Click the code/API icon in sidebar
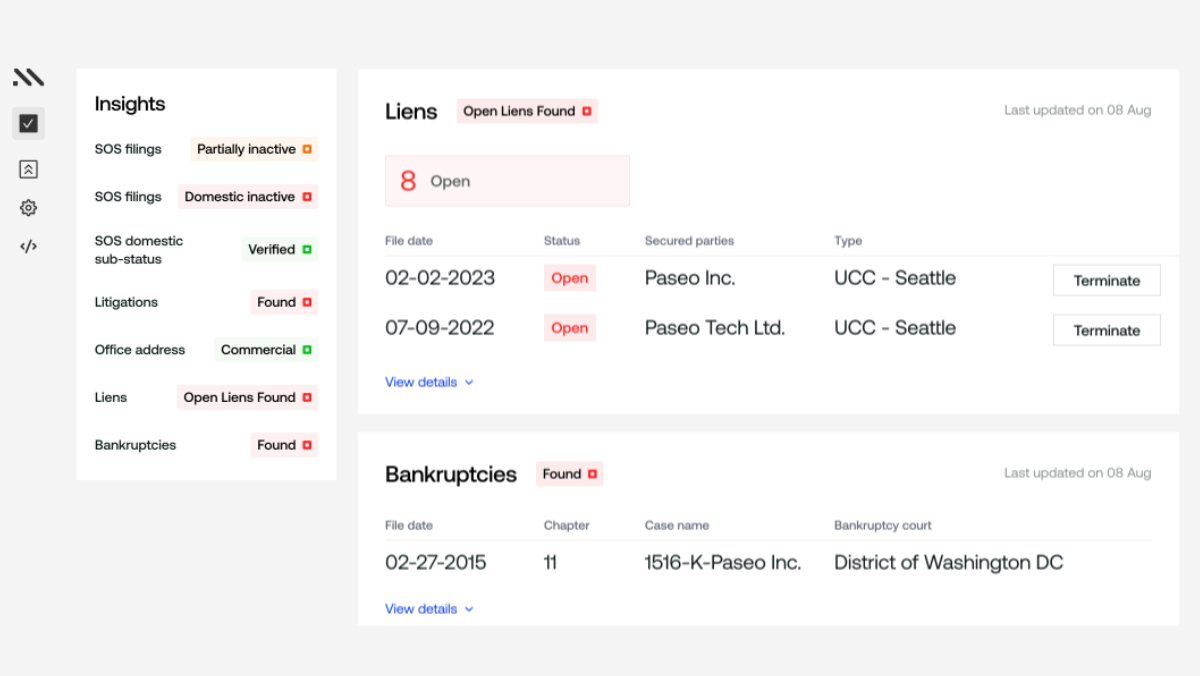The height and width of the screenshot is (676, 1200). (x=28, y=245)
